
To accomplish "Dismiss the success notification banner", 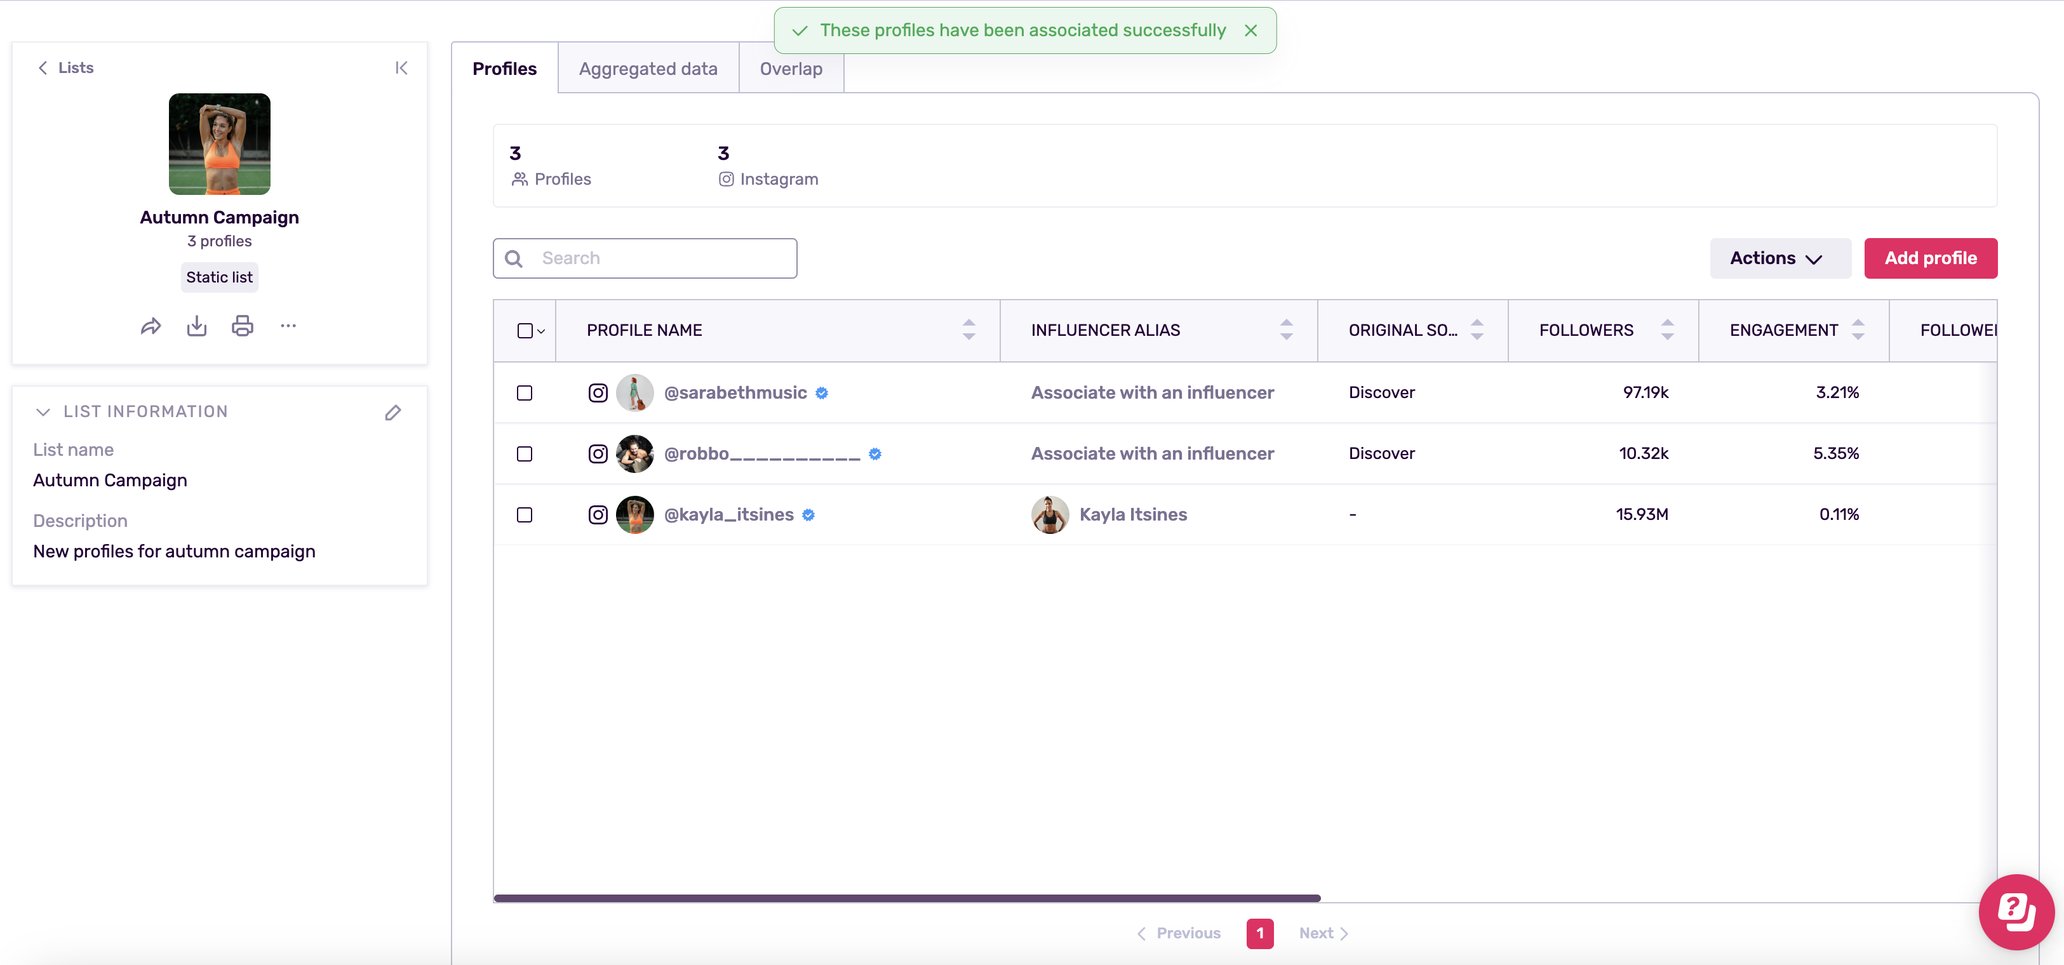I will [x=1251, y=31].
